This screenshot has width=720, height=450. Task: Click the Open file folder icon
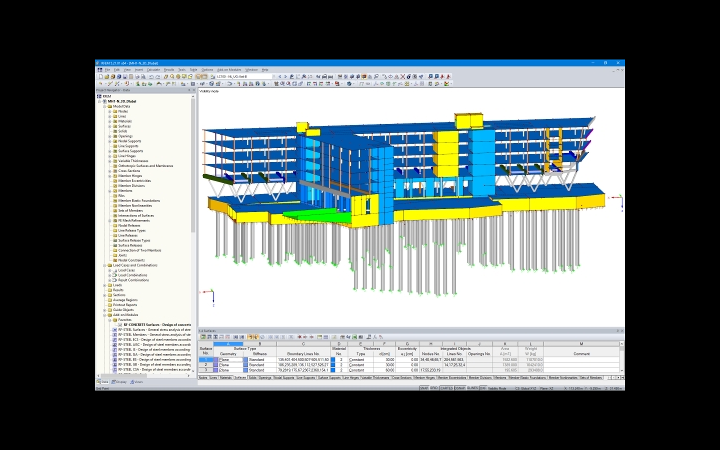click(107, 77)
